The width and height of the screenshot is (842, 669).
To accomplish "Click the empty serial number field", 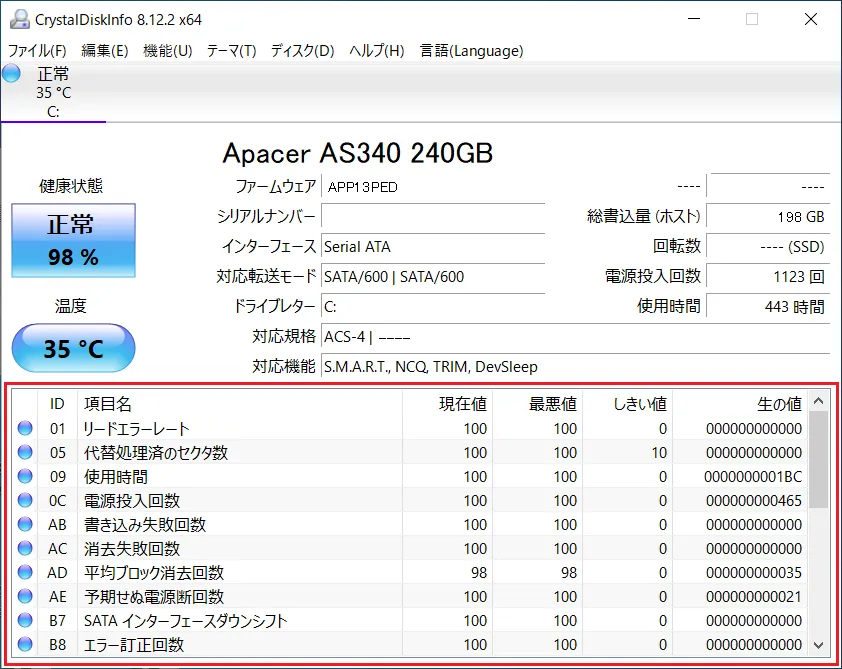I will 433,217.
